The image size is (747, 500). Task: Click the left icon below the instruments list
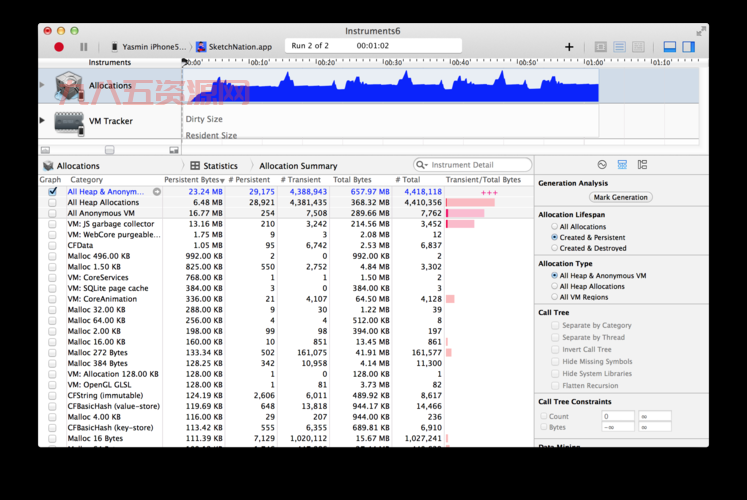[45, 150]
